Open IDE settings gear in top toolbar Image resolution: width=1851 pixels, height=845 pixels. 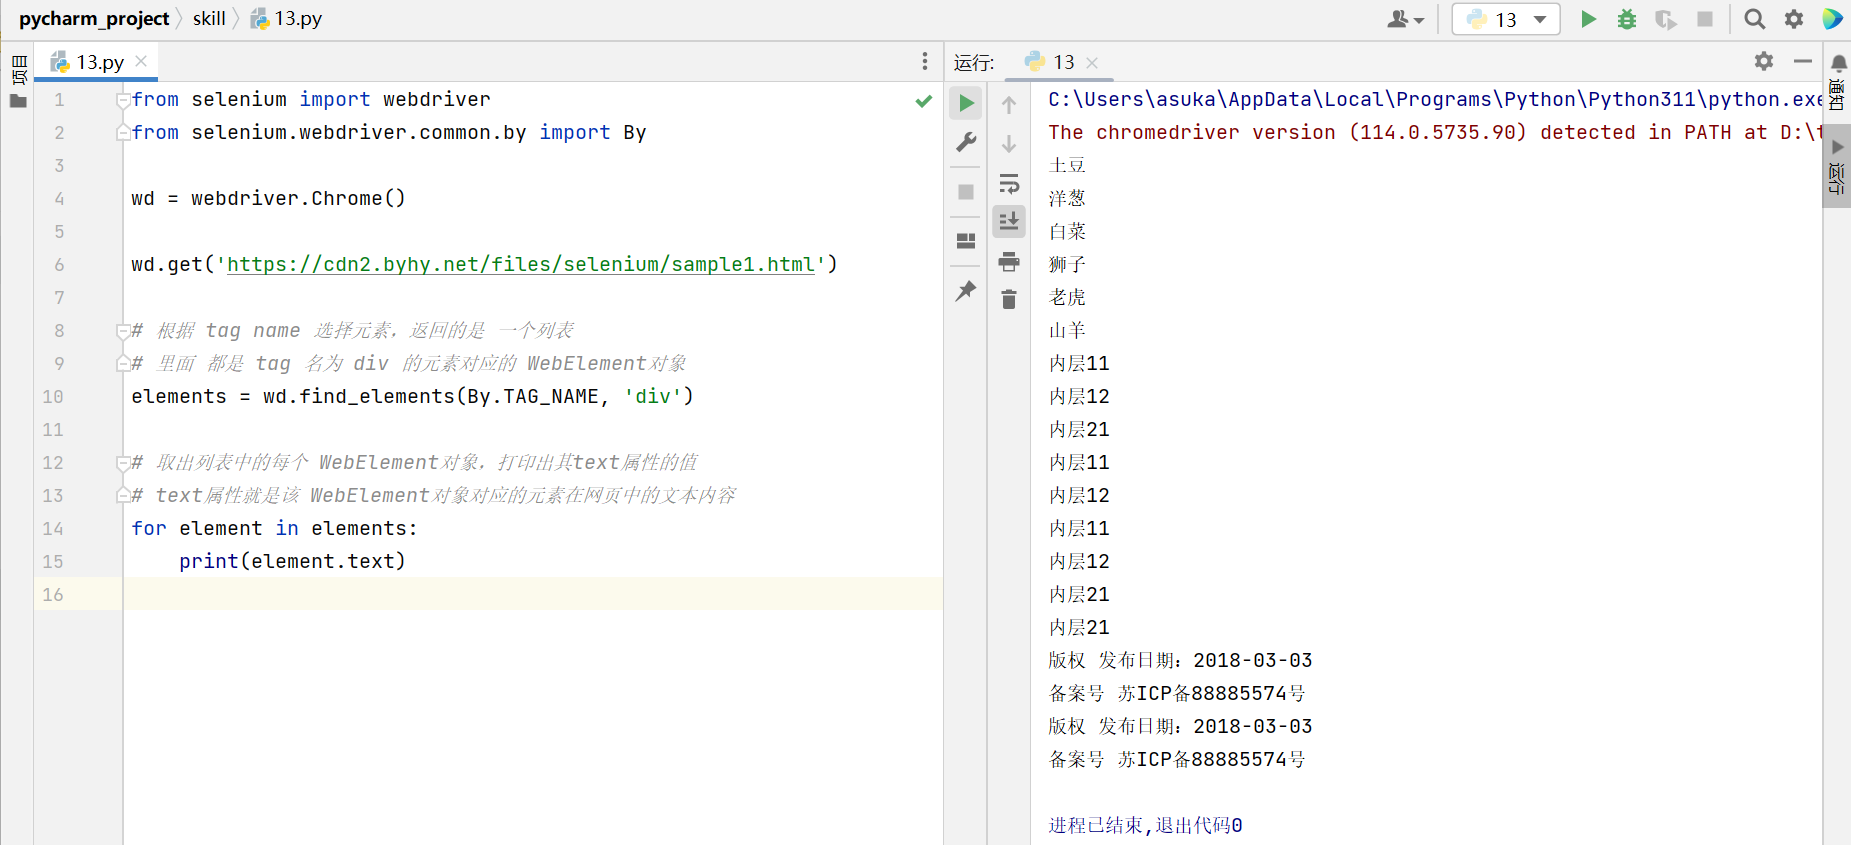1794,19
